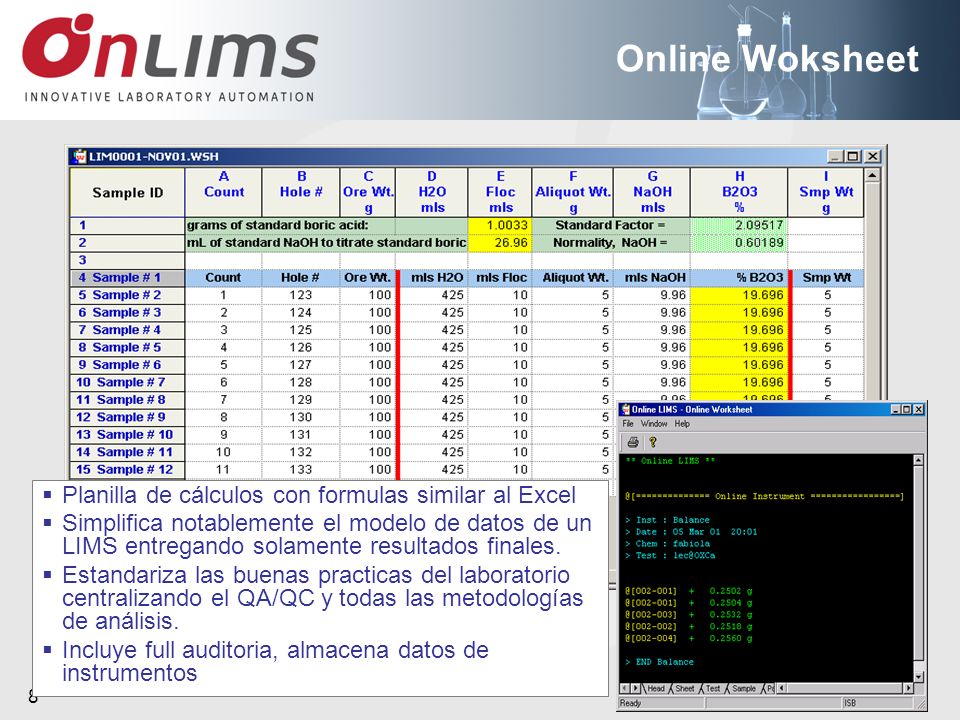Click the yellow question mark Help icon
The width and height of the screenshot is (960, 720).
tap(653, 441)
